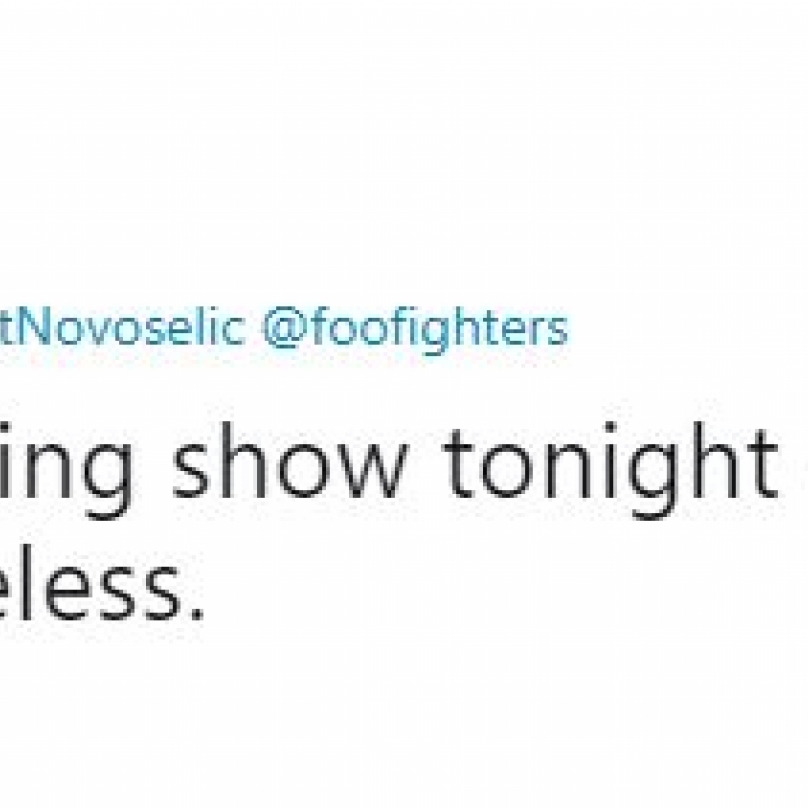The height and width of the screenshot is (808, 808).
Task: Select the @ symbol before foofighters
Action: (x=285, y=328)
